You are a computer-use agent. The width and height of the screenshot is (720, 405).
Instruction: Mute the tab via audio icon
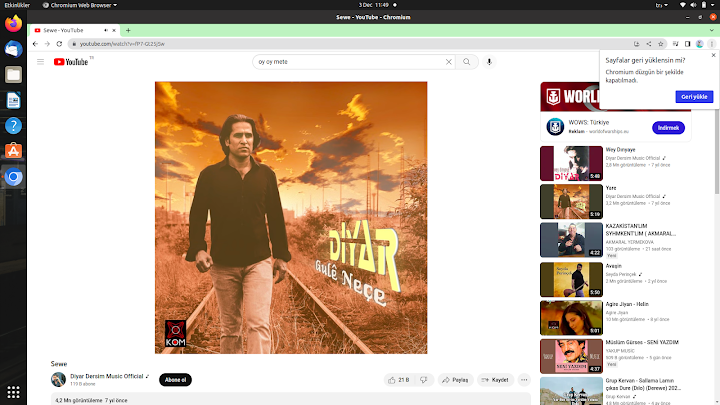106,30
